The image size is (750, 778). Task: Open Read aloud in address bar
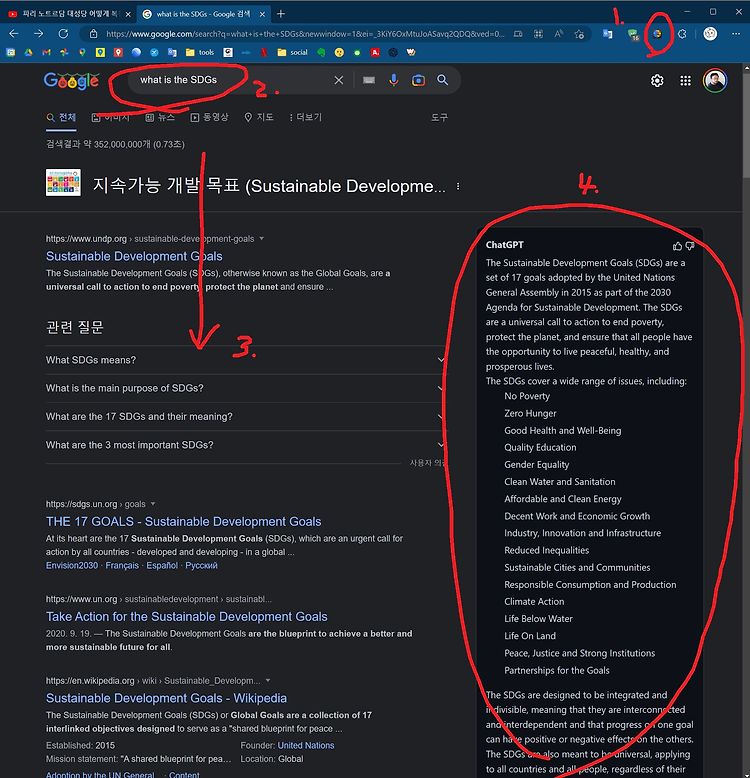[559, 34]
